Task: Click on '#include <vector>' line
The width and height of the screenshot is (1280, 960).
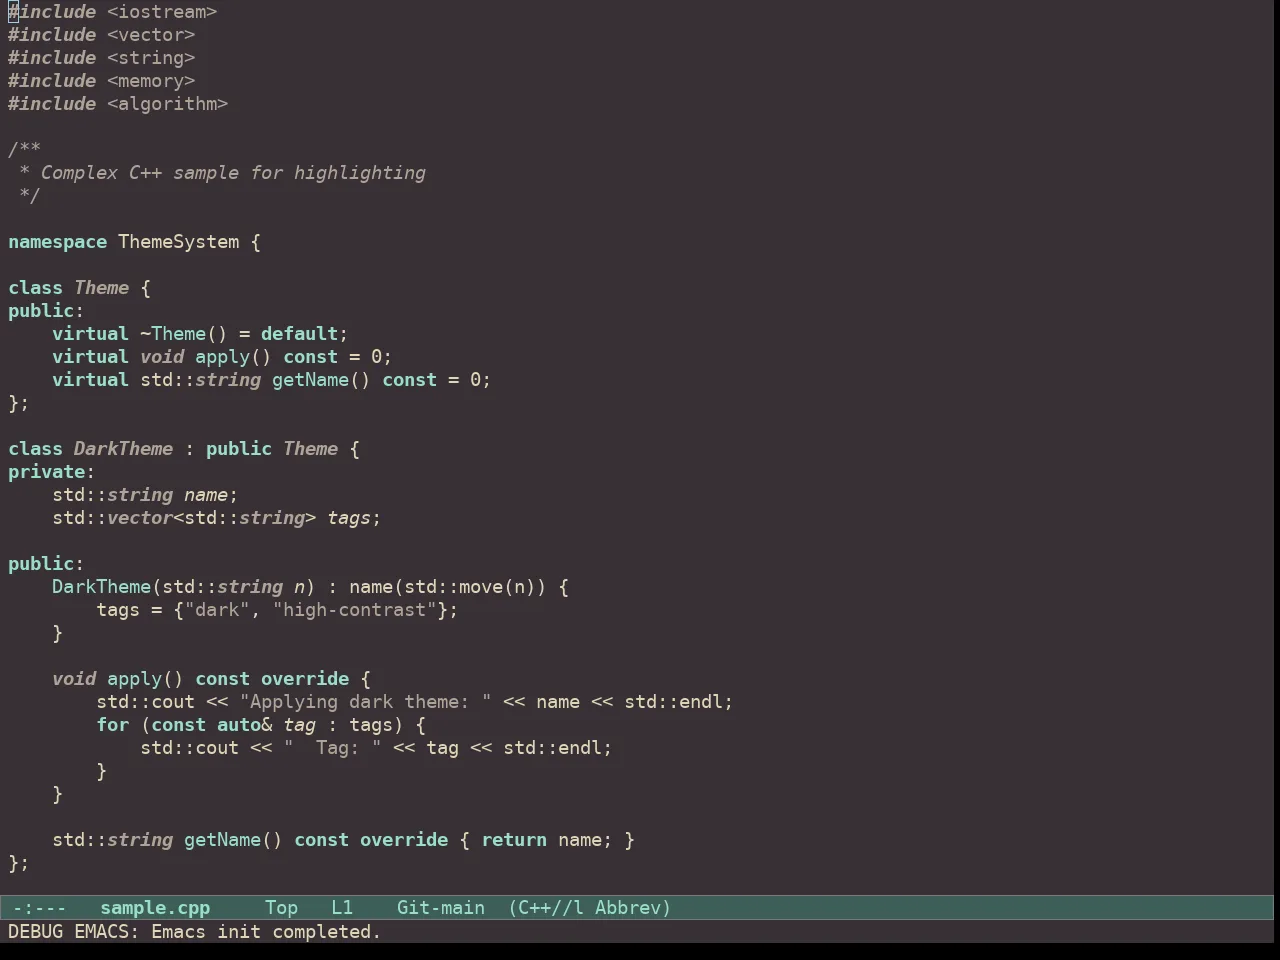Action: pyautogui.click(x=102, y=35)
